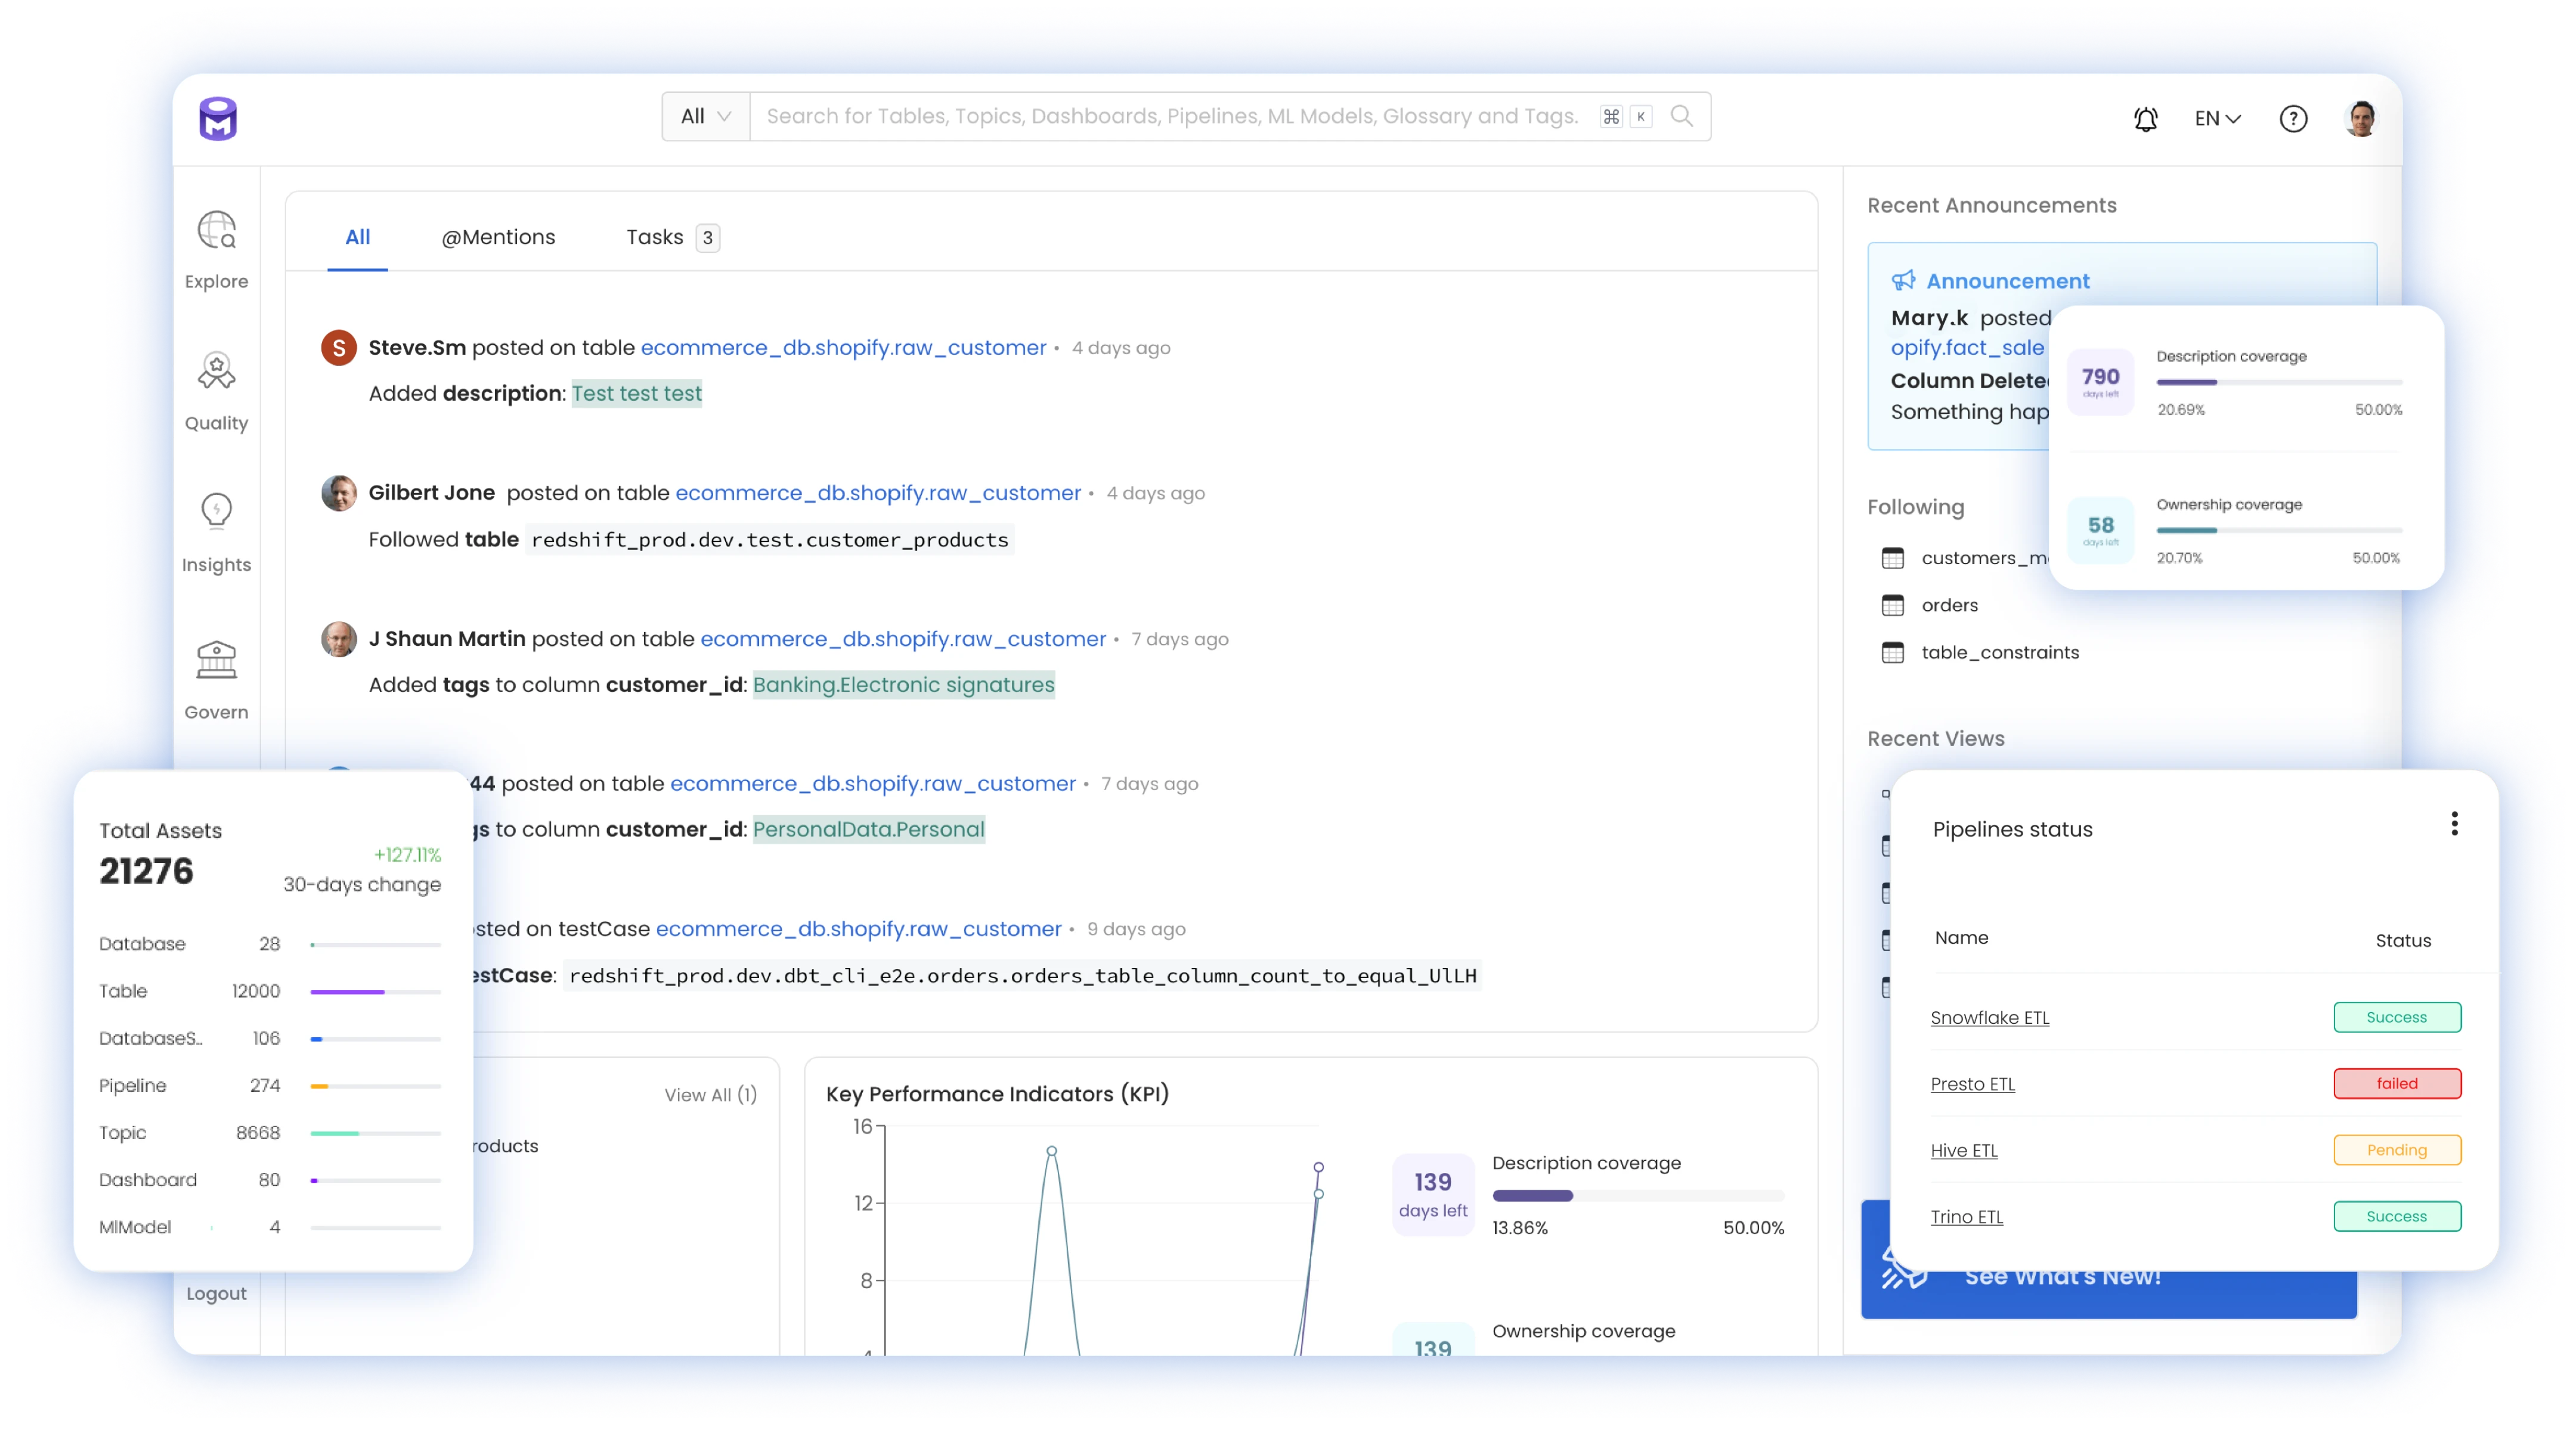Open customers_m in Following list

(x=1984, y=557)
